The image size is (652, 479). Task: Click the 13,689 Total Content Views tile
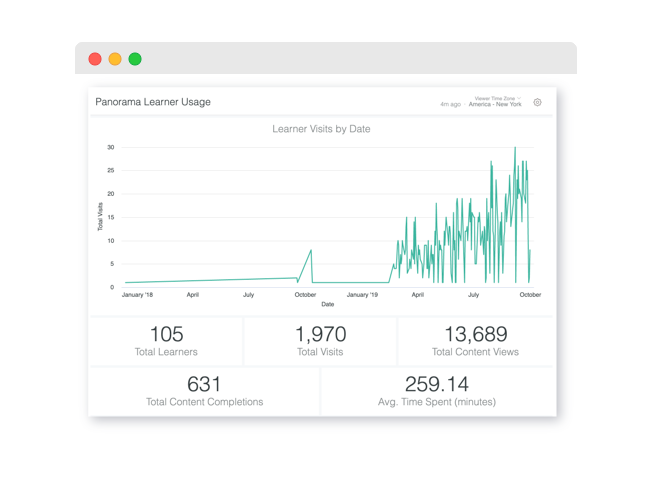point(475,341)
